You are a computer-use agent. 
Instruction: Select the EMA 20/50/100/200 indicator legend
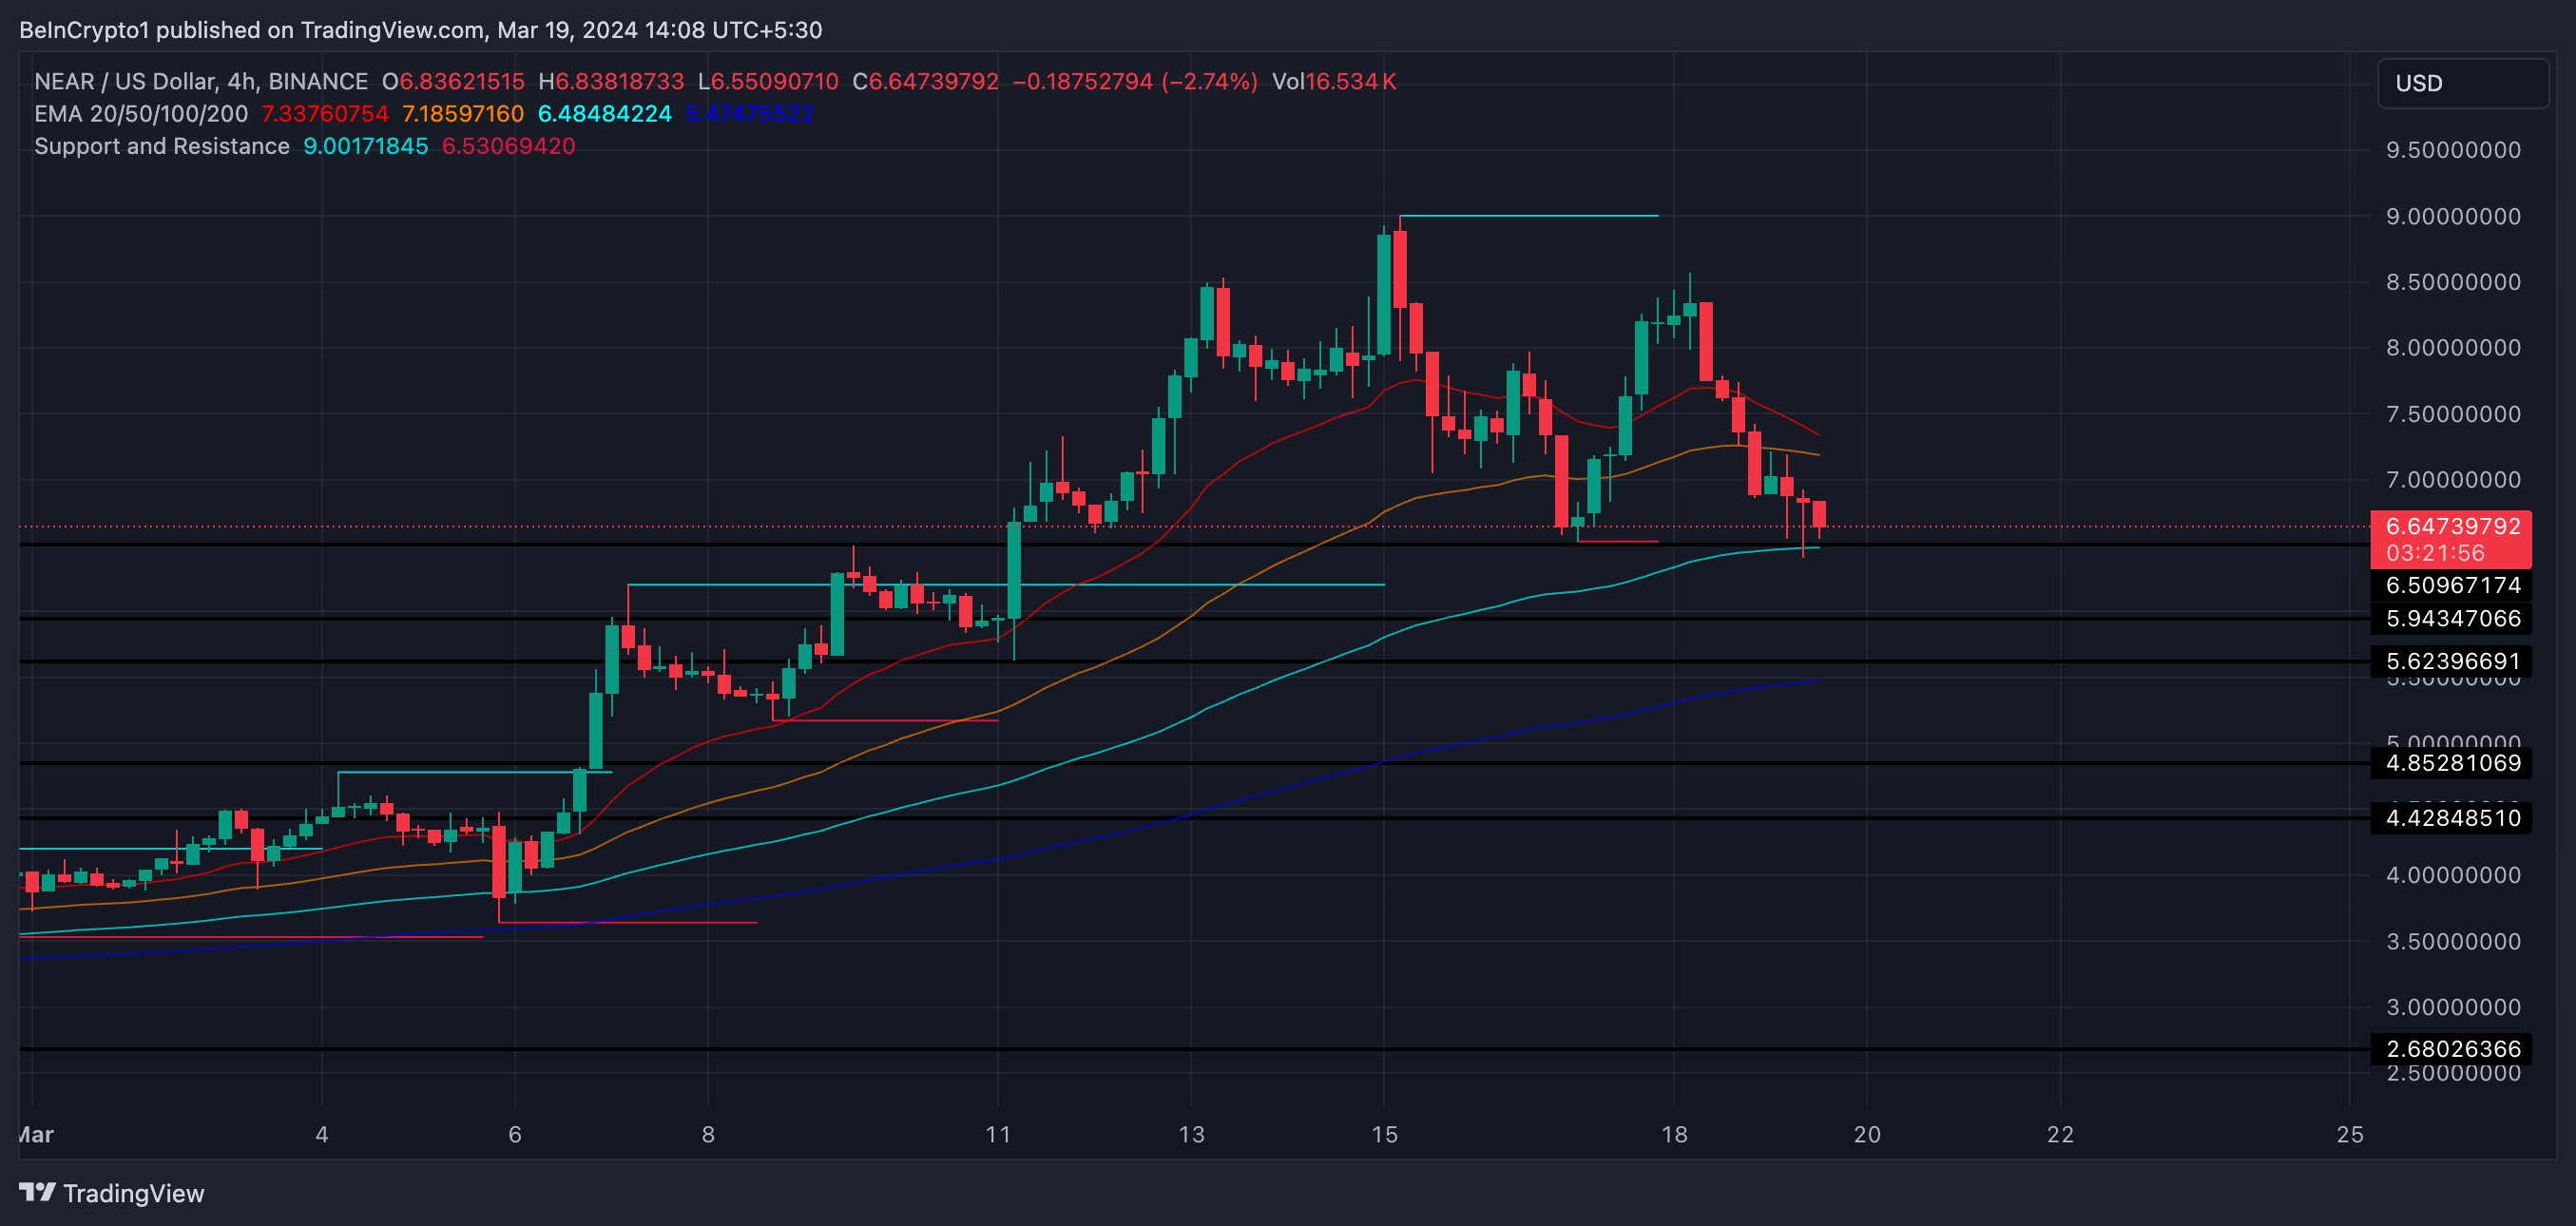pos(140,114)
